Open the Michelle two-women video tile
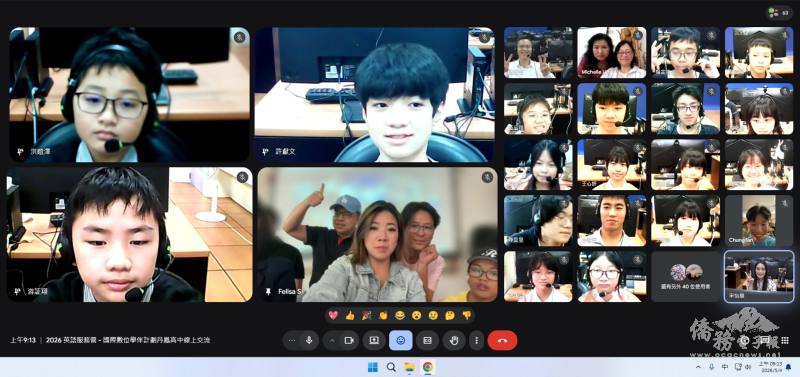 tap(612, 53)
